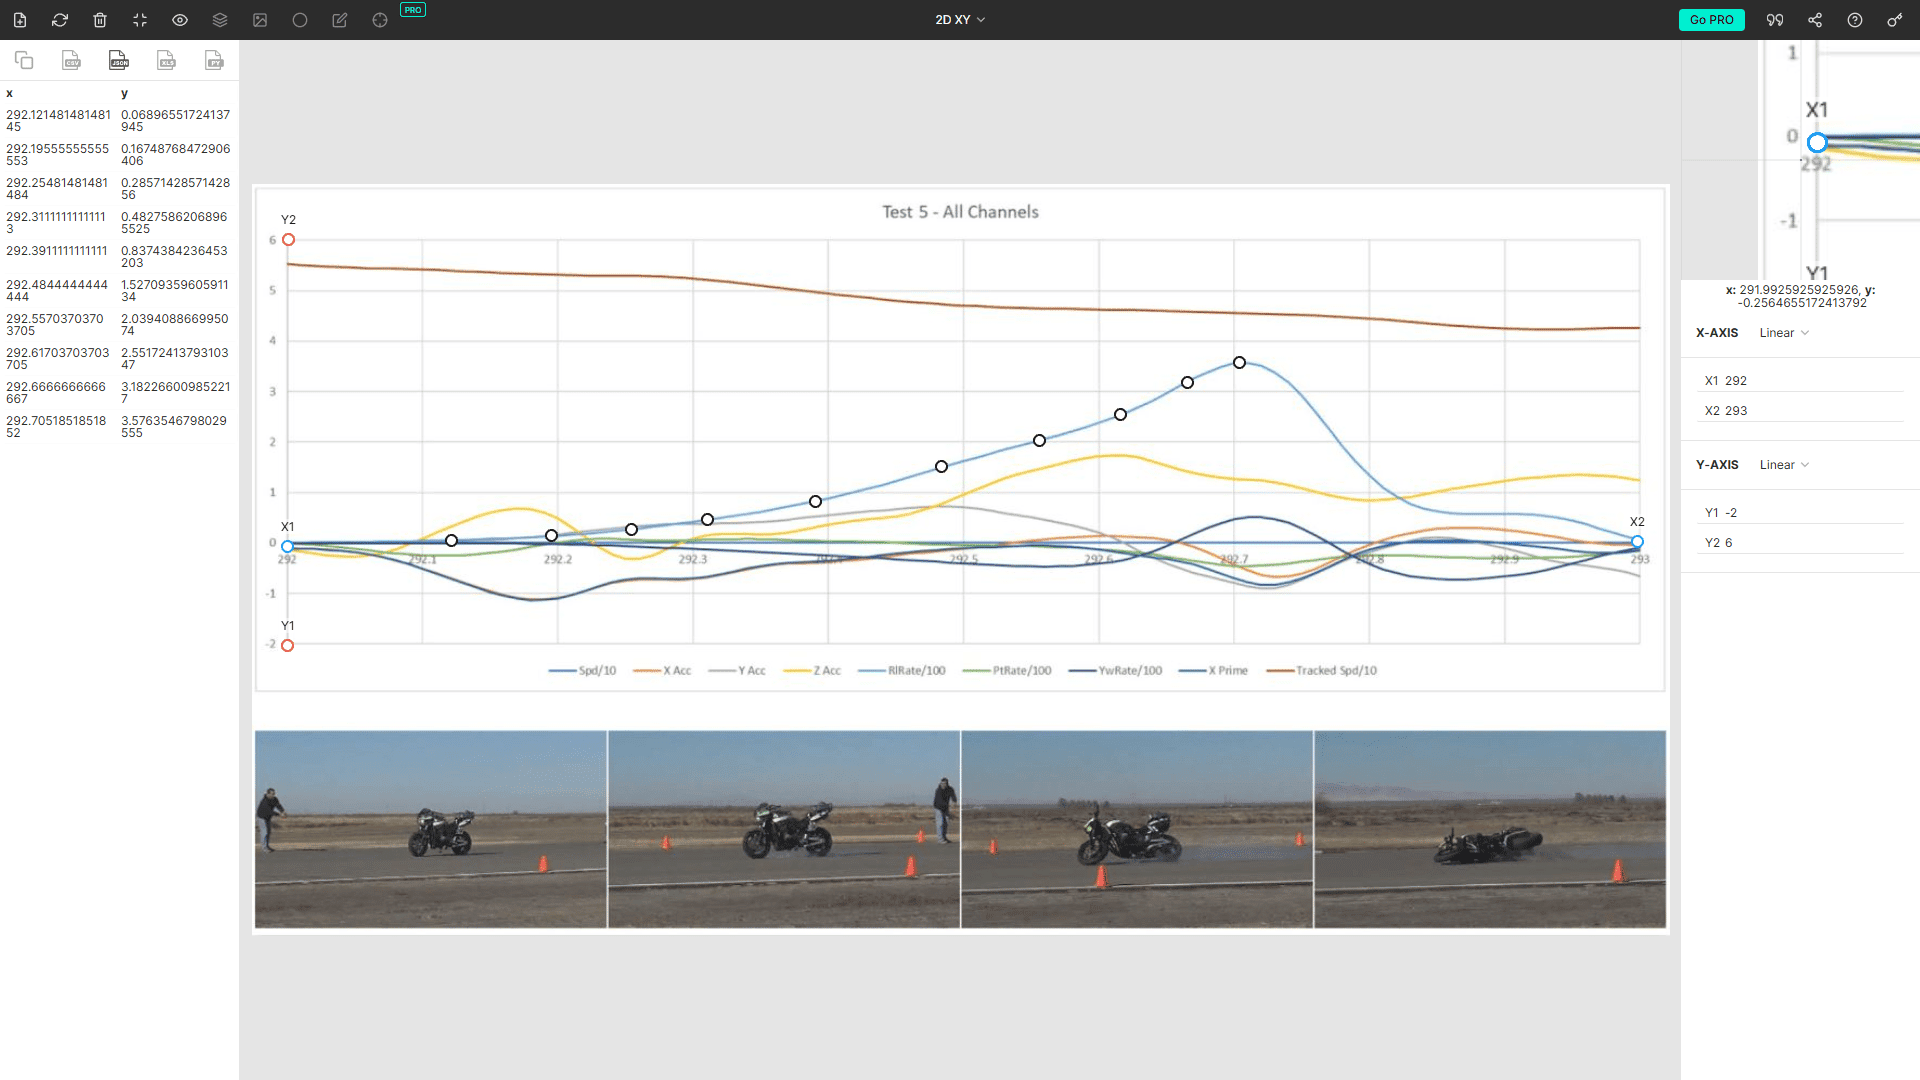The height and width of the screenshot is (1080, 1920).
Task: Click the reload (circular arrows) icon
Action: (60, 20)
